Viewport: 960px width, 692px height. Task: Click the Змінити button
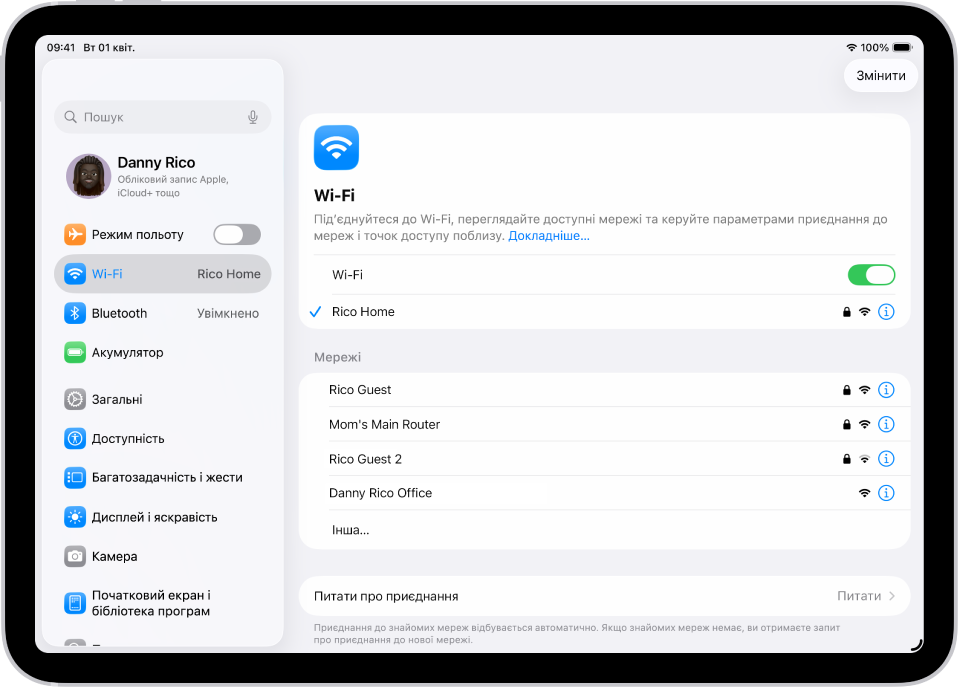click(x=880, y=76)
